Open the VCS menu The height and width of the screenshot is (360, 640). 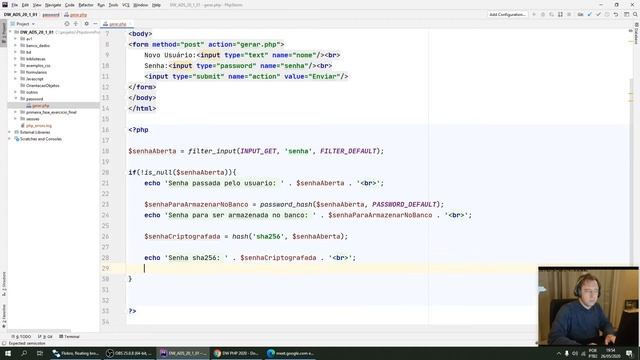click(126, 5)
